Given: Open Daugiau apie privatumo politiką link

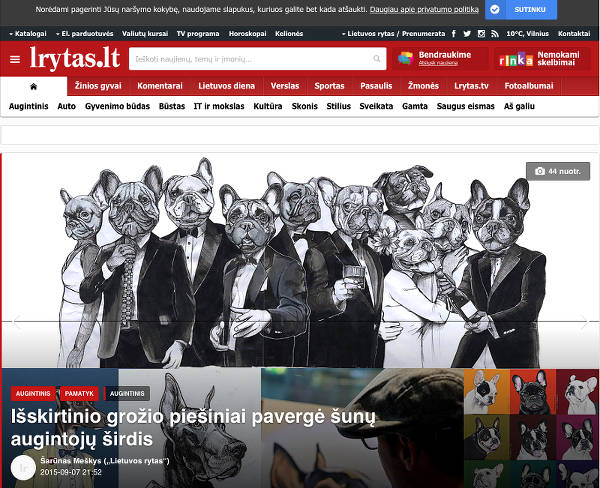Looking at the screenshot, I should [x=424, y=10].
